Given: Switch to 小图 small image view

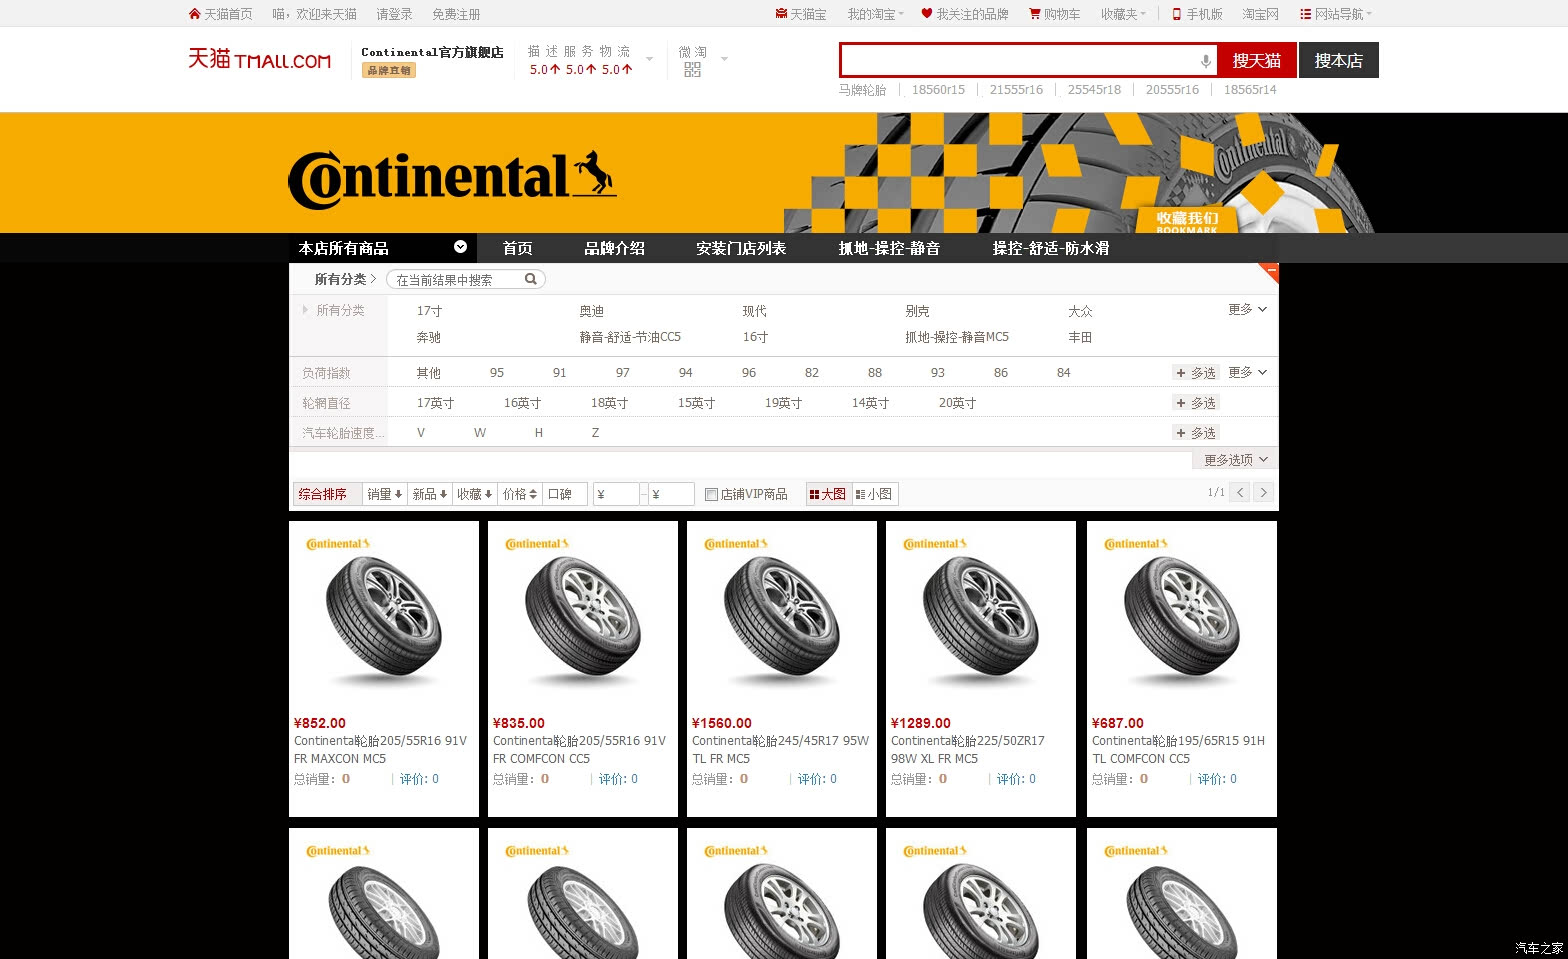Looking at the screenshot, I should tap(875, 494).
